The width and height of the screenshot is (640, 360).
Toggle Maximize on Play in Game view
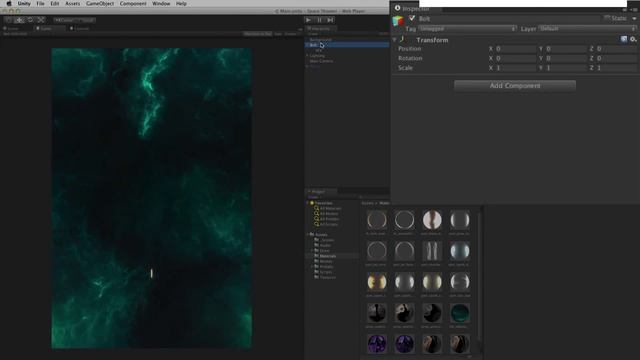[258, 34]
